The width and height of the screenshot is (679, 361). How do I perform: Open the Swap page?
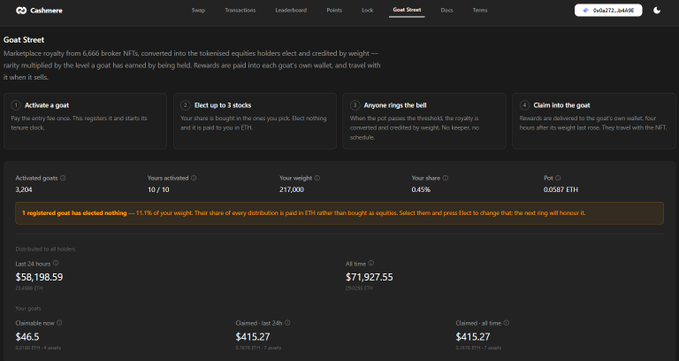(198, 10)
